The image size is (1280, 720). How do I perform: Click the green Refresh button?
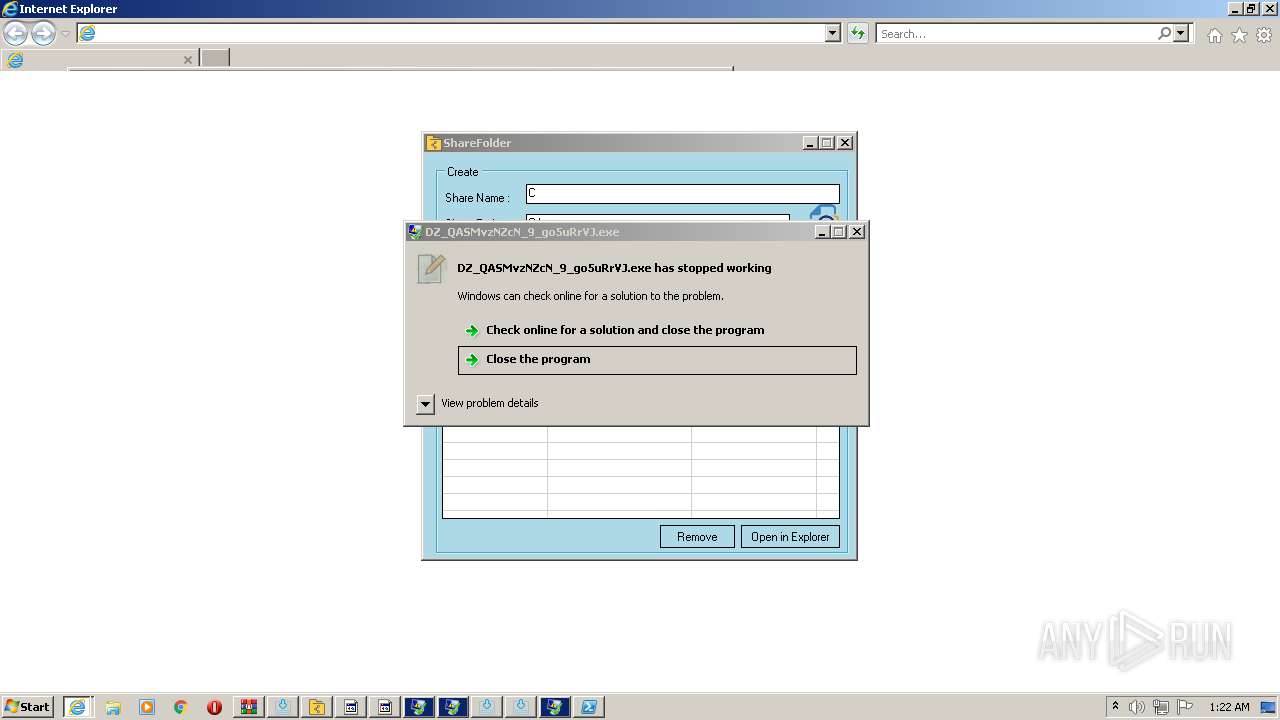coord(857,33)
